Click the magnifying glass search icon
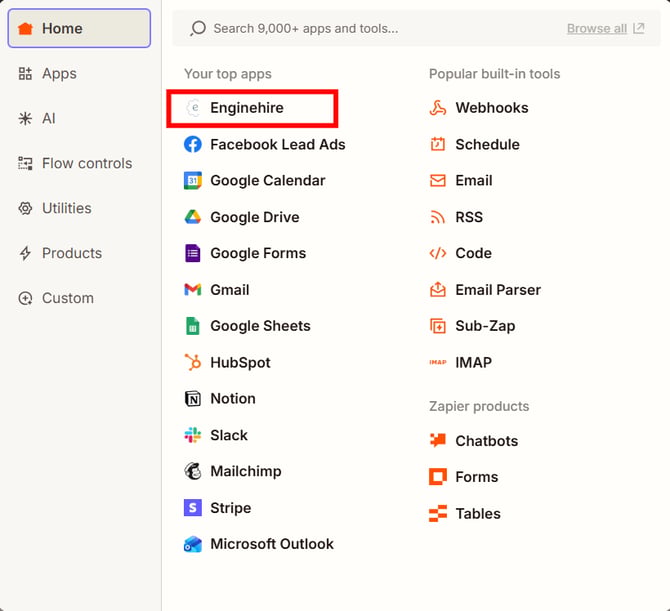Viewport: 670px width, 611px height. (x=198, y=28)
